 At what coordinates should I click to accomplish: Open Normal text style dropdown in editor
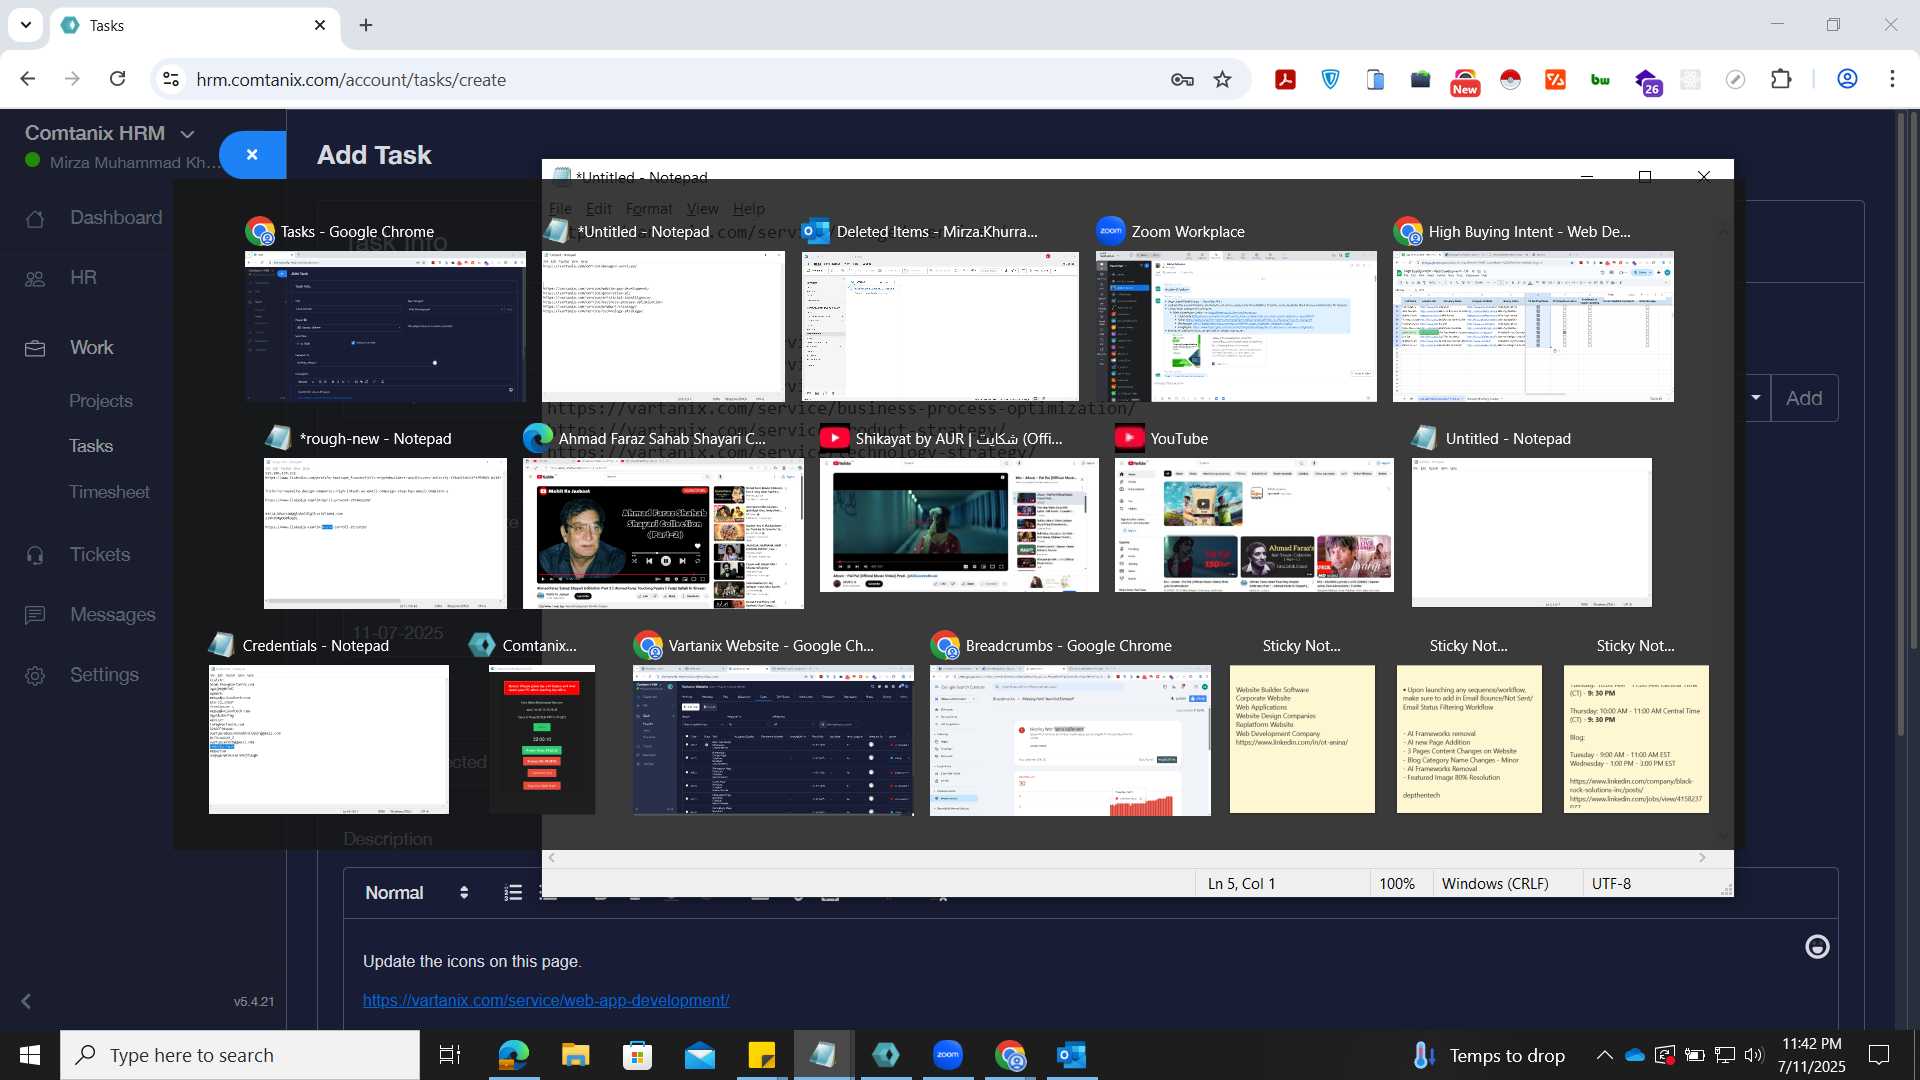point(416,893)
